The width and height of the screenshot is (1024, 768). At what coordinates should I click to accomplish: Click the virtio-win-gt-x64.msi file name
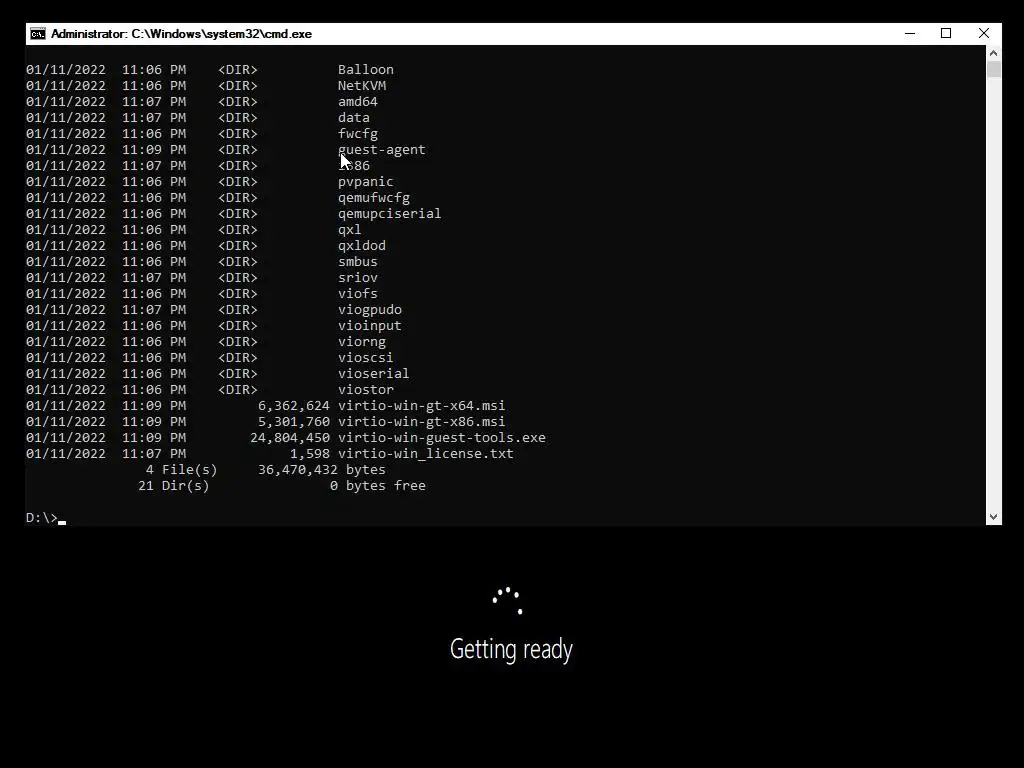click(x=421, y=406)
